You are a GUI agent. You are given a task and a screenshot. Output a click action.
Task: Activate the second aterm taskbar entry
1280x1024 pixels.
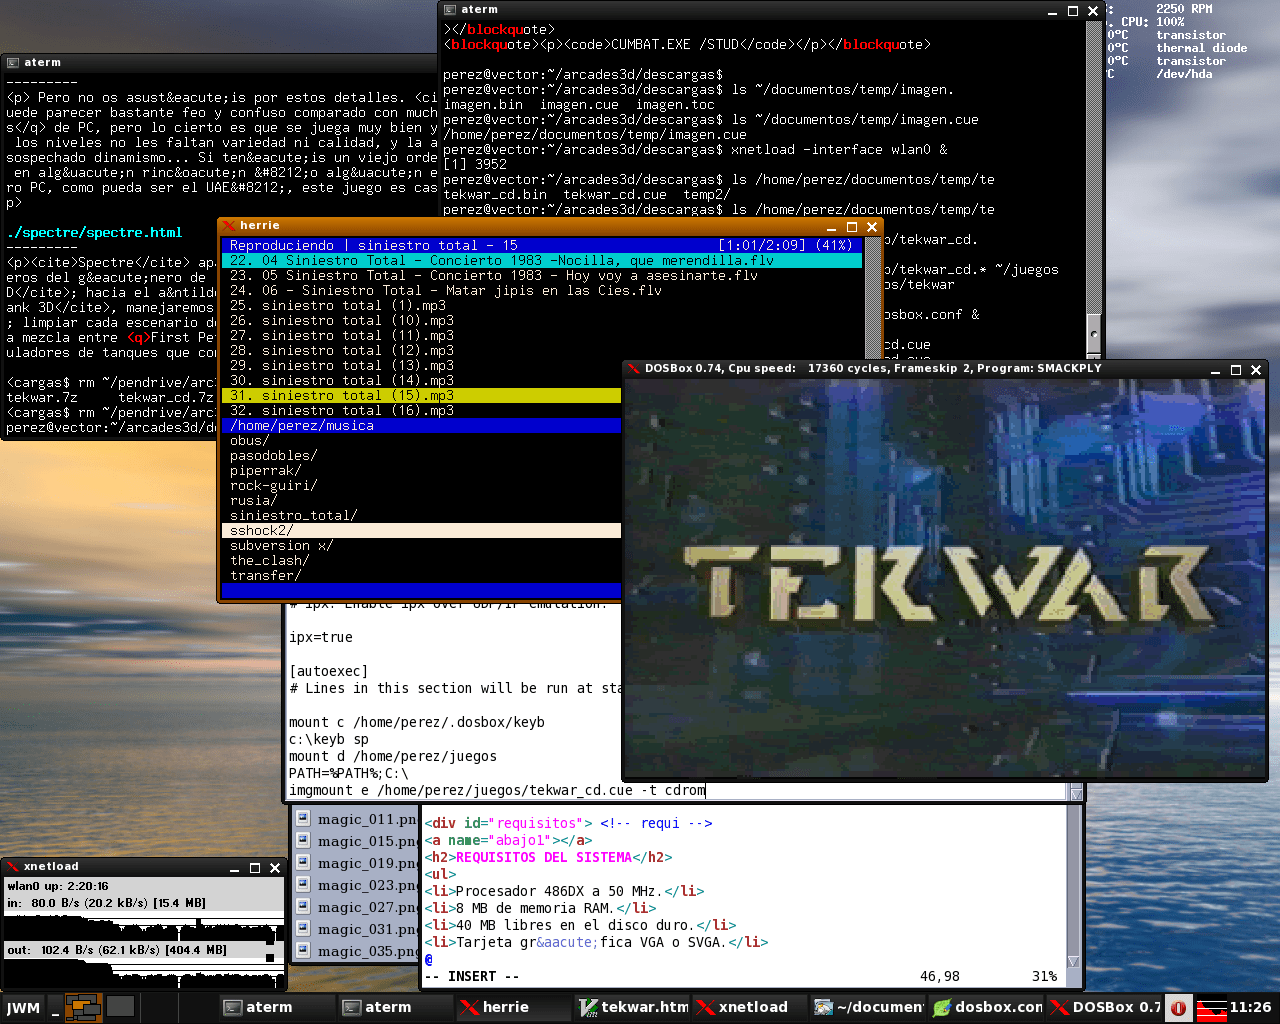(396, 1007)
